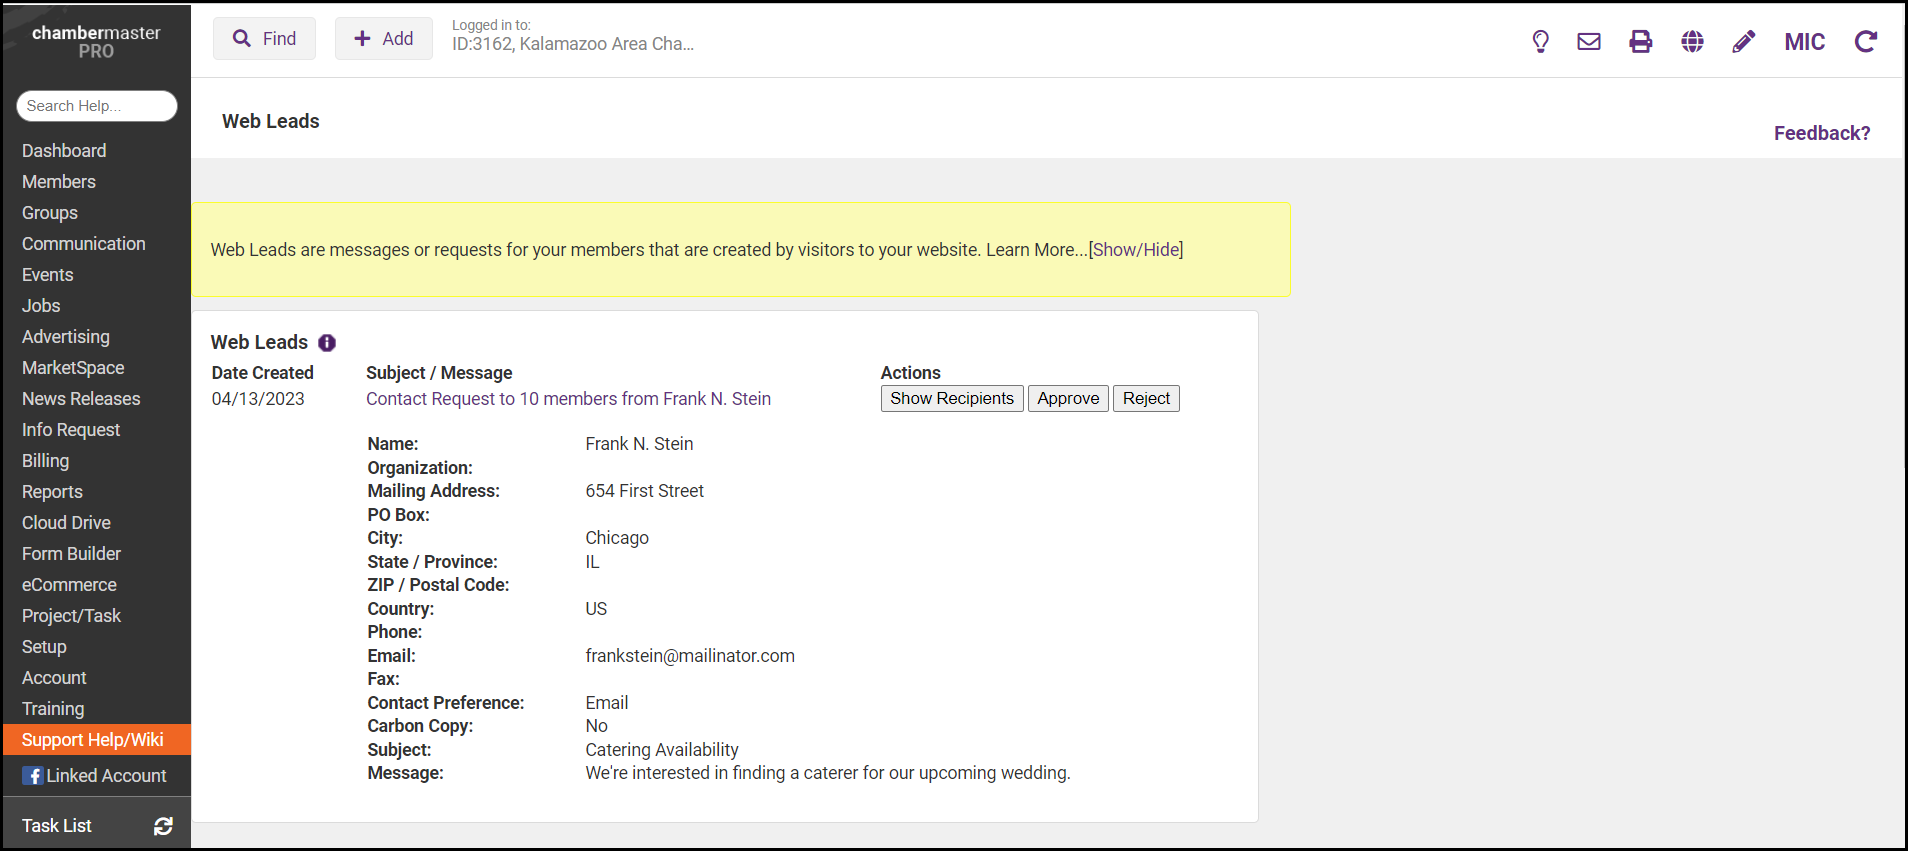Click the pencil edit icon
1908x851 pixels.
[1743, 42]
